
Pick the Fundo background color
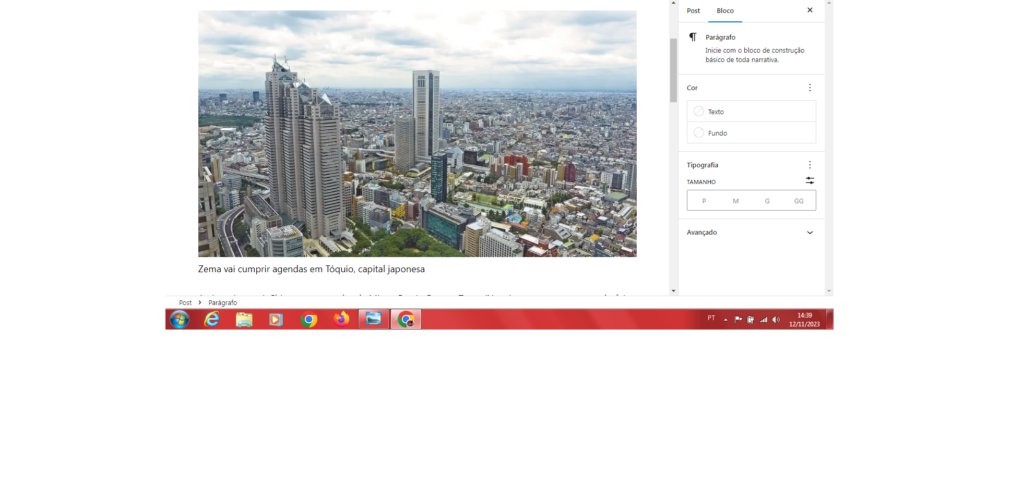tap(751, 133)
